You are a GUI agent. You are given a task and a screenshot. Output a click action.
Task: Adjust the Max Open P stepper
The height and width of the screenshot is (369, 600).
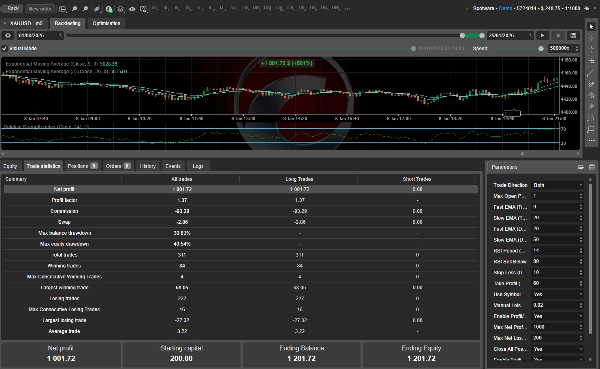pos(581,196)
